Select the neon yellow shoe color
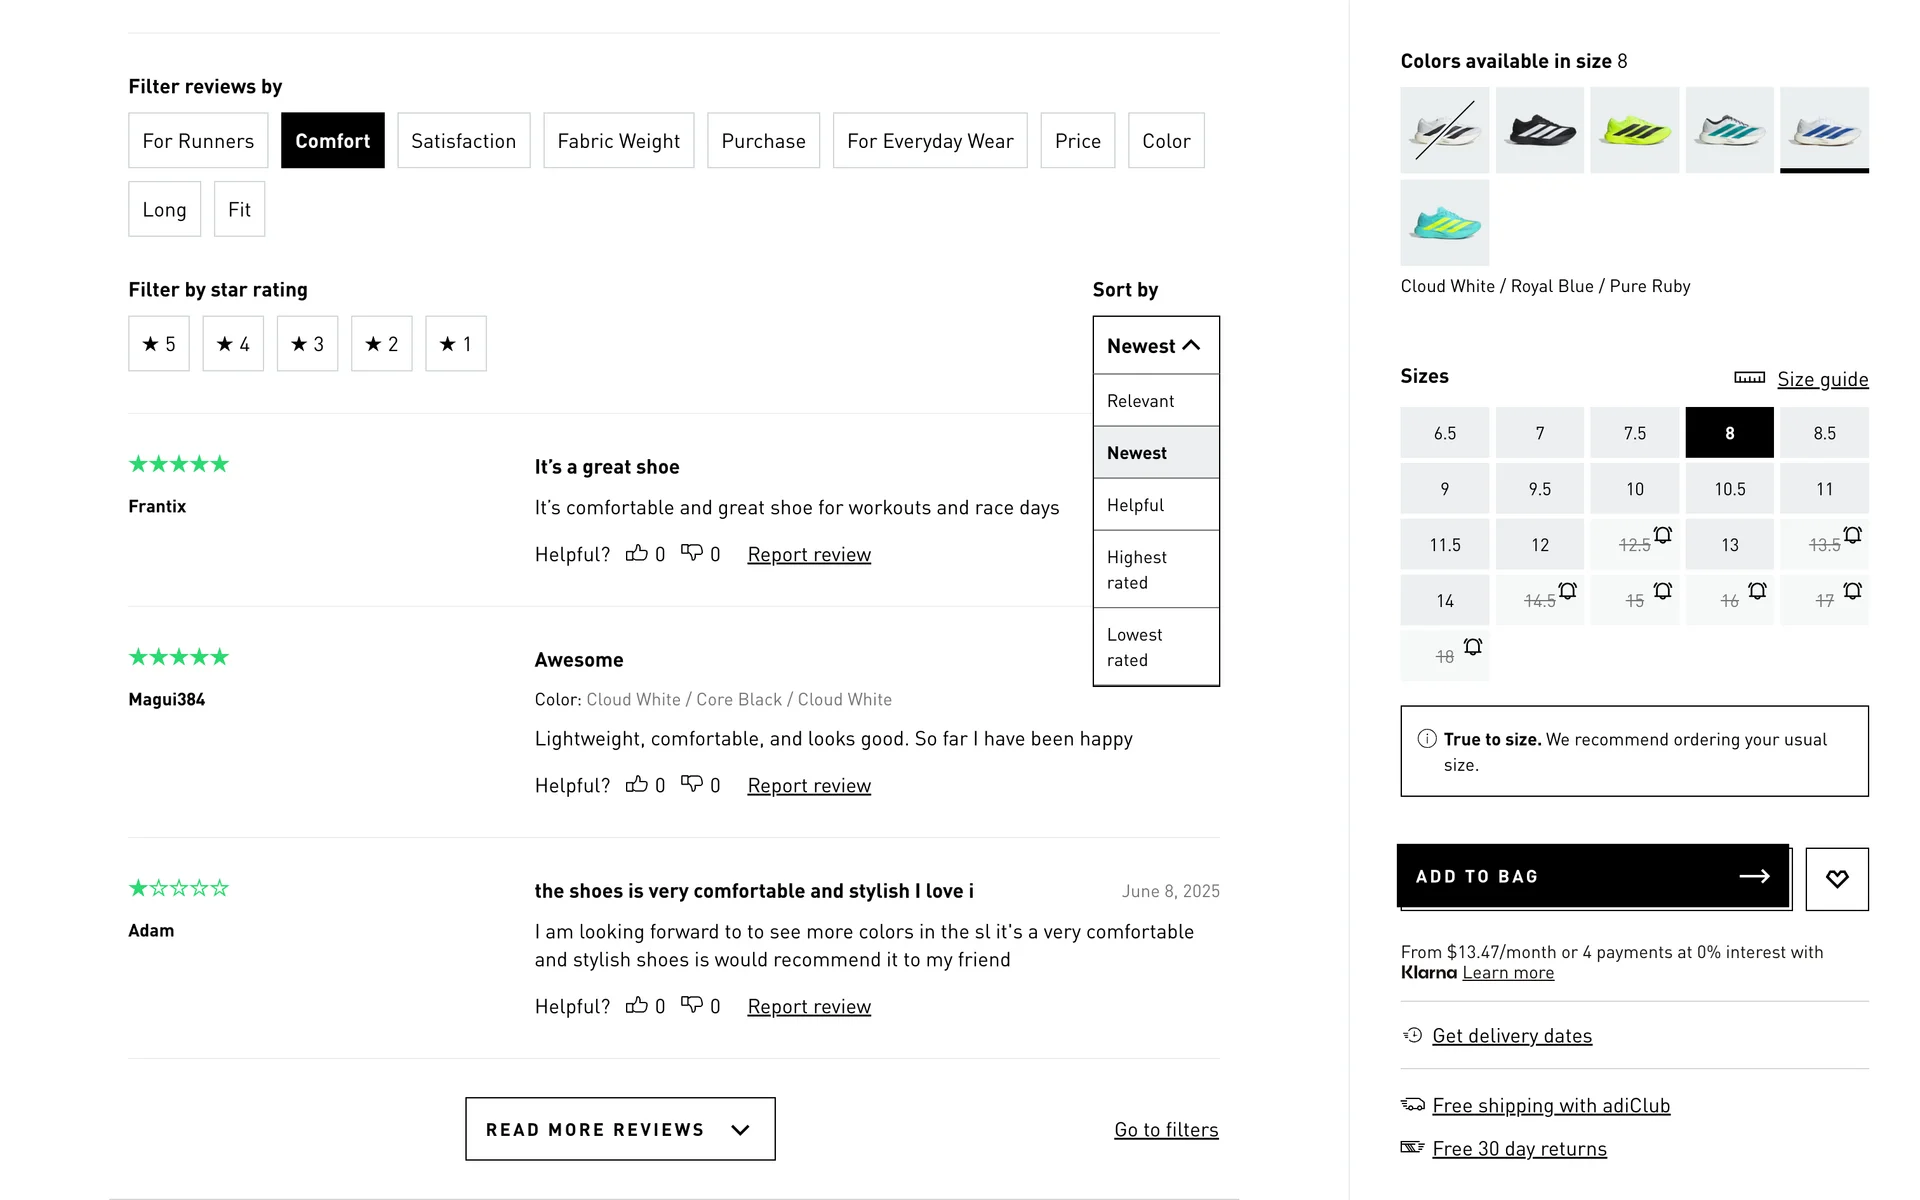 (1634, 130)
